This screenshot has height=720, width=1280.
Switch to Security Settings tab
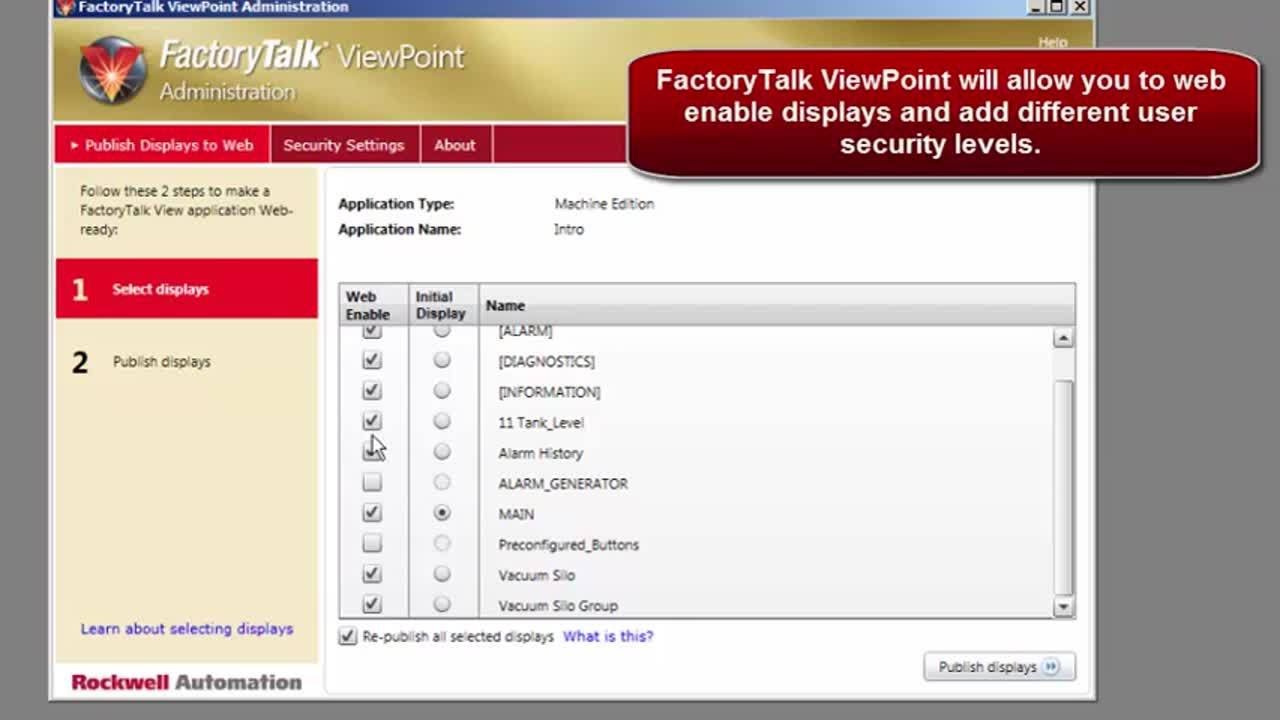[x=344, y=145]
